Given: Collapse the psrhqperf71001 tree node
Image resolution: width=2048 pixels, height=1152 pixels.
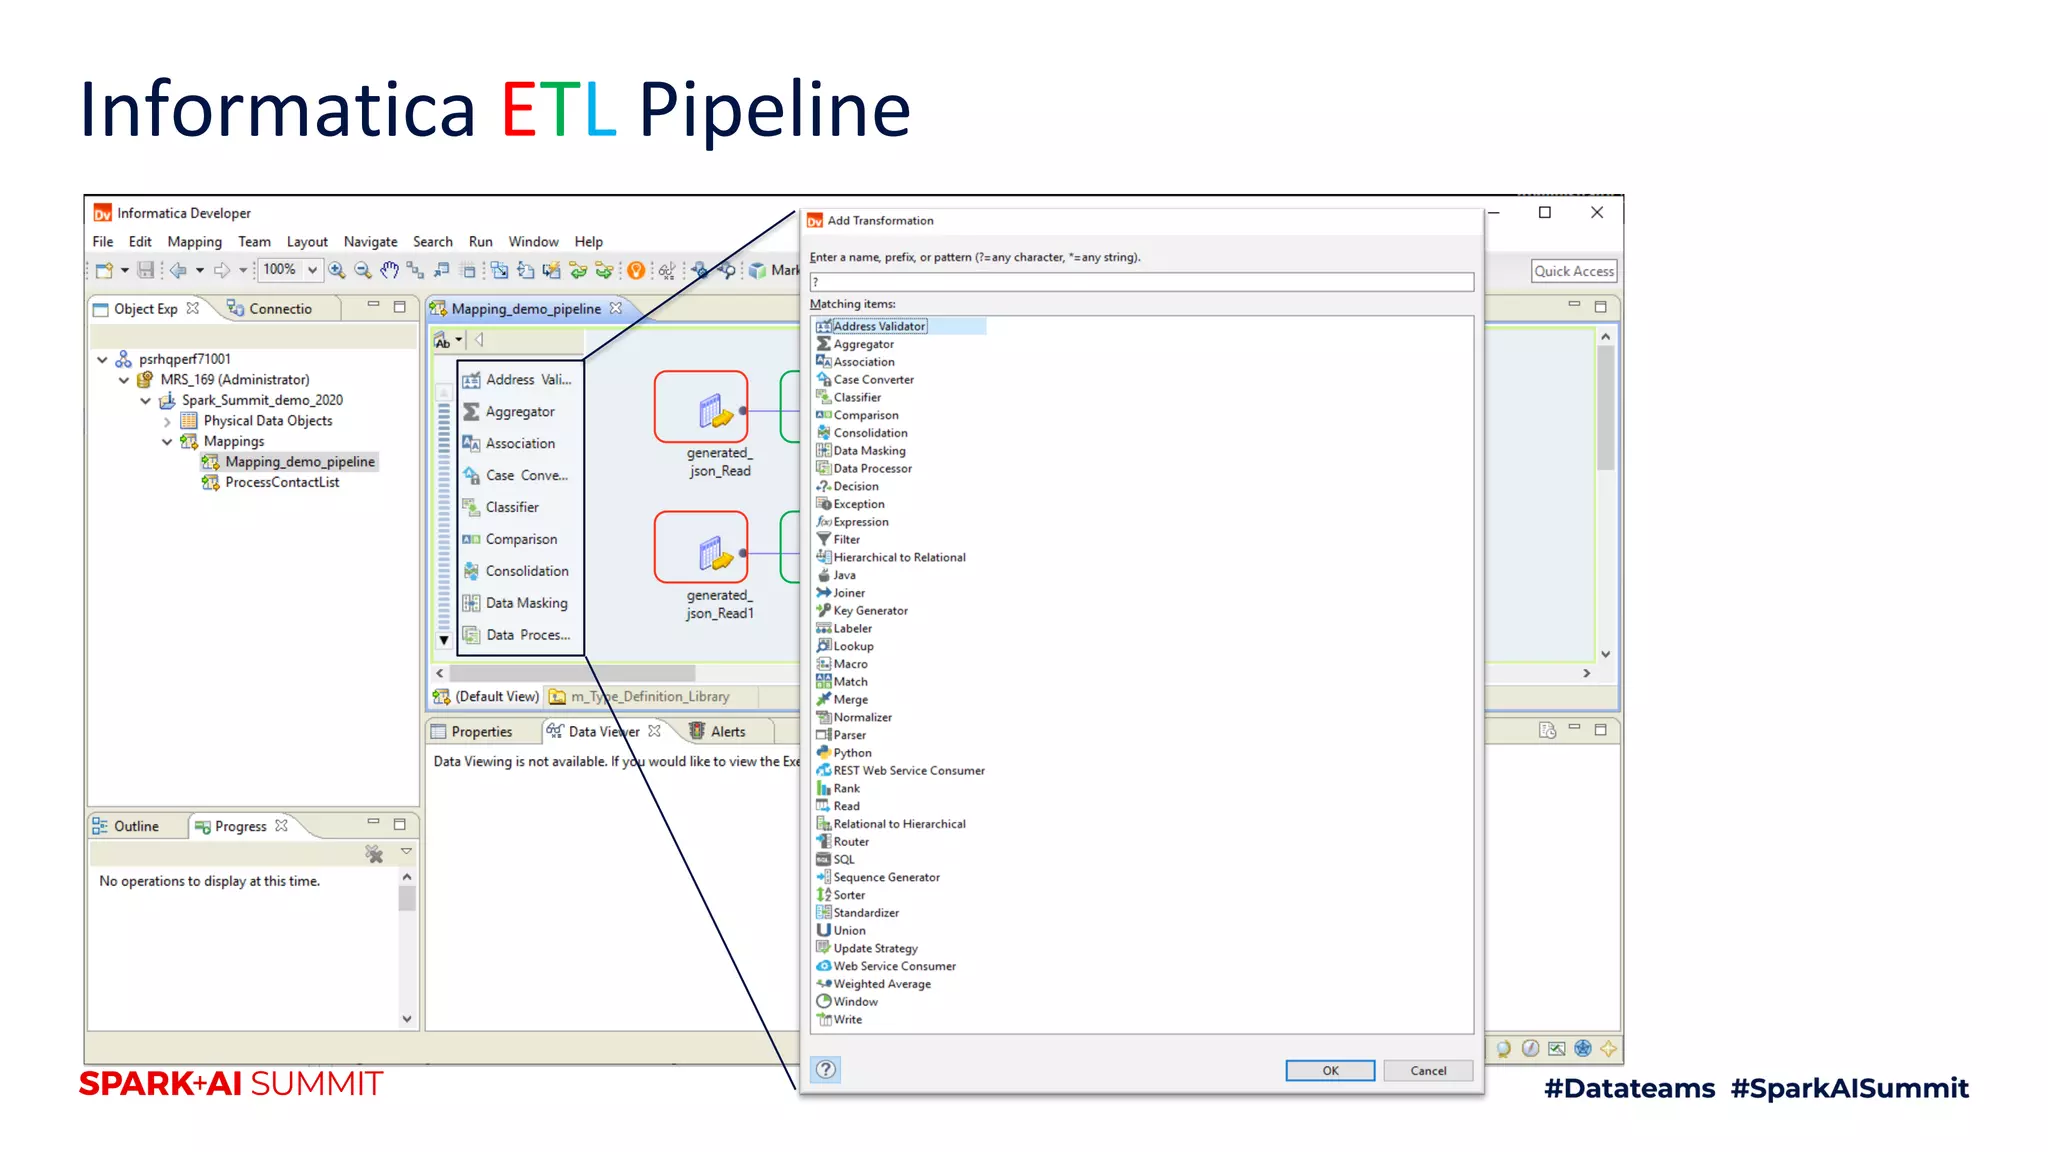Looking at the screenshot, I should point(102,359).
